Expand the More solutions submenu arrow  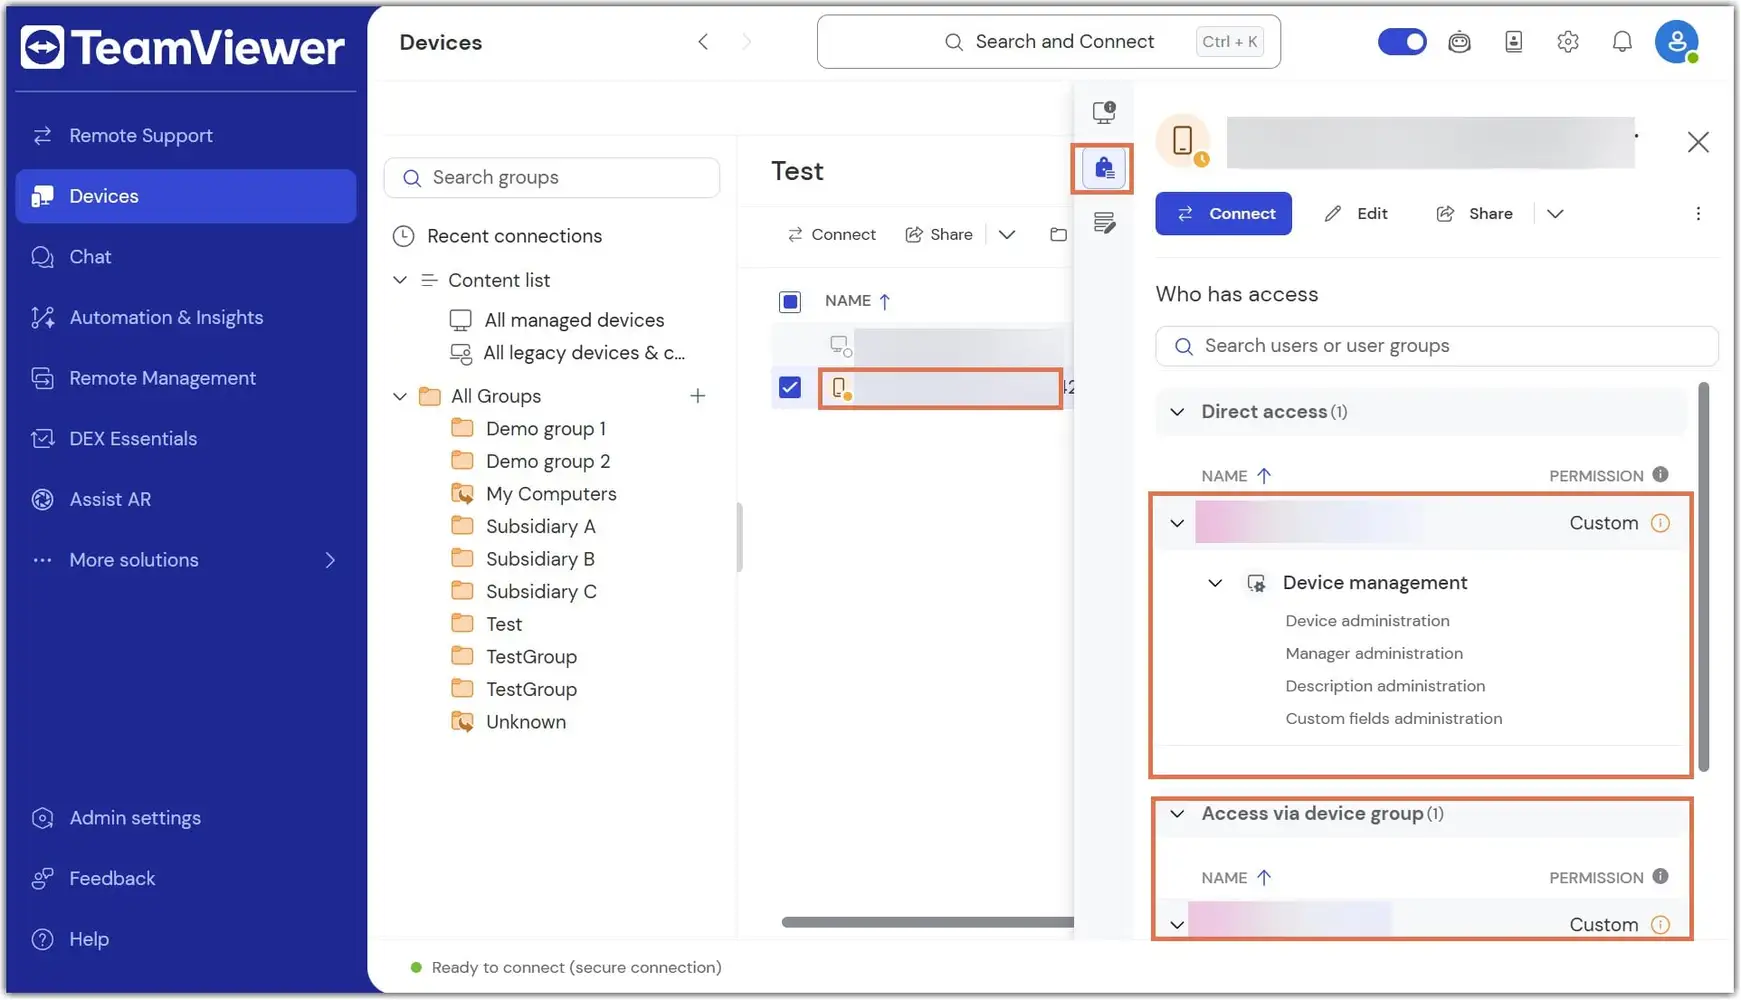coord(330,560)
